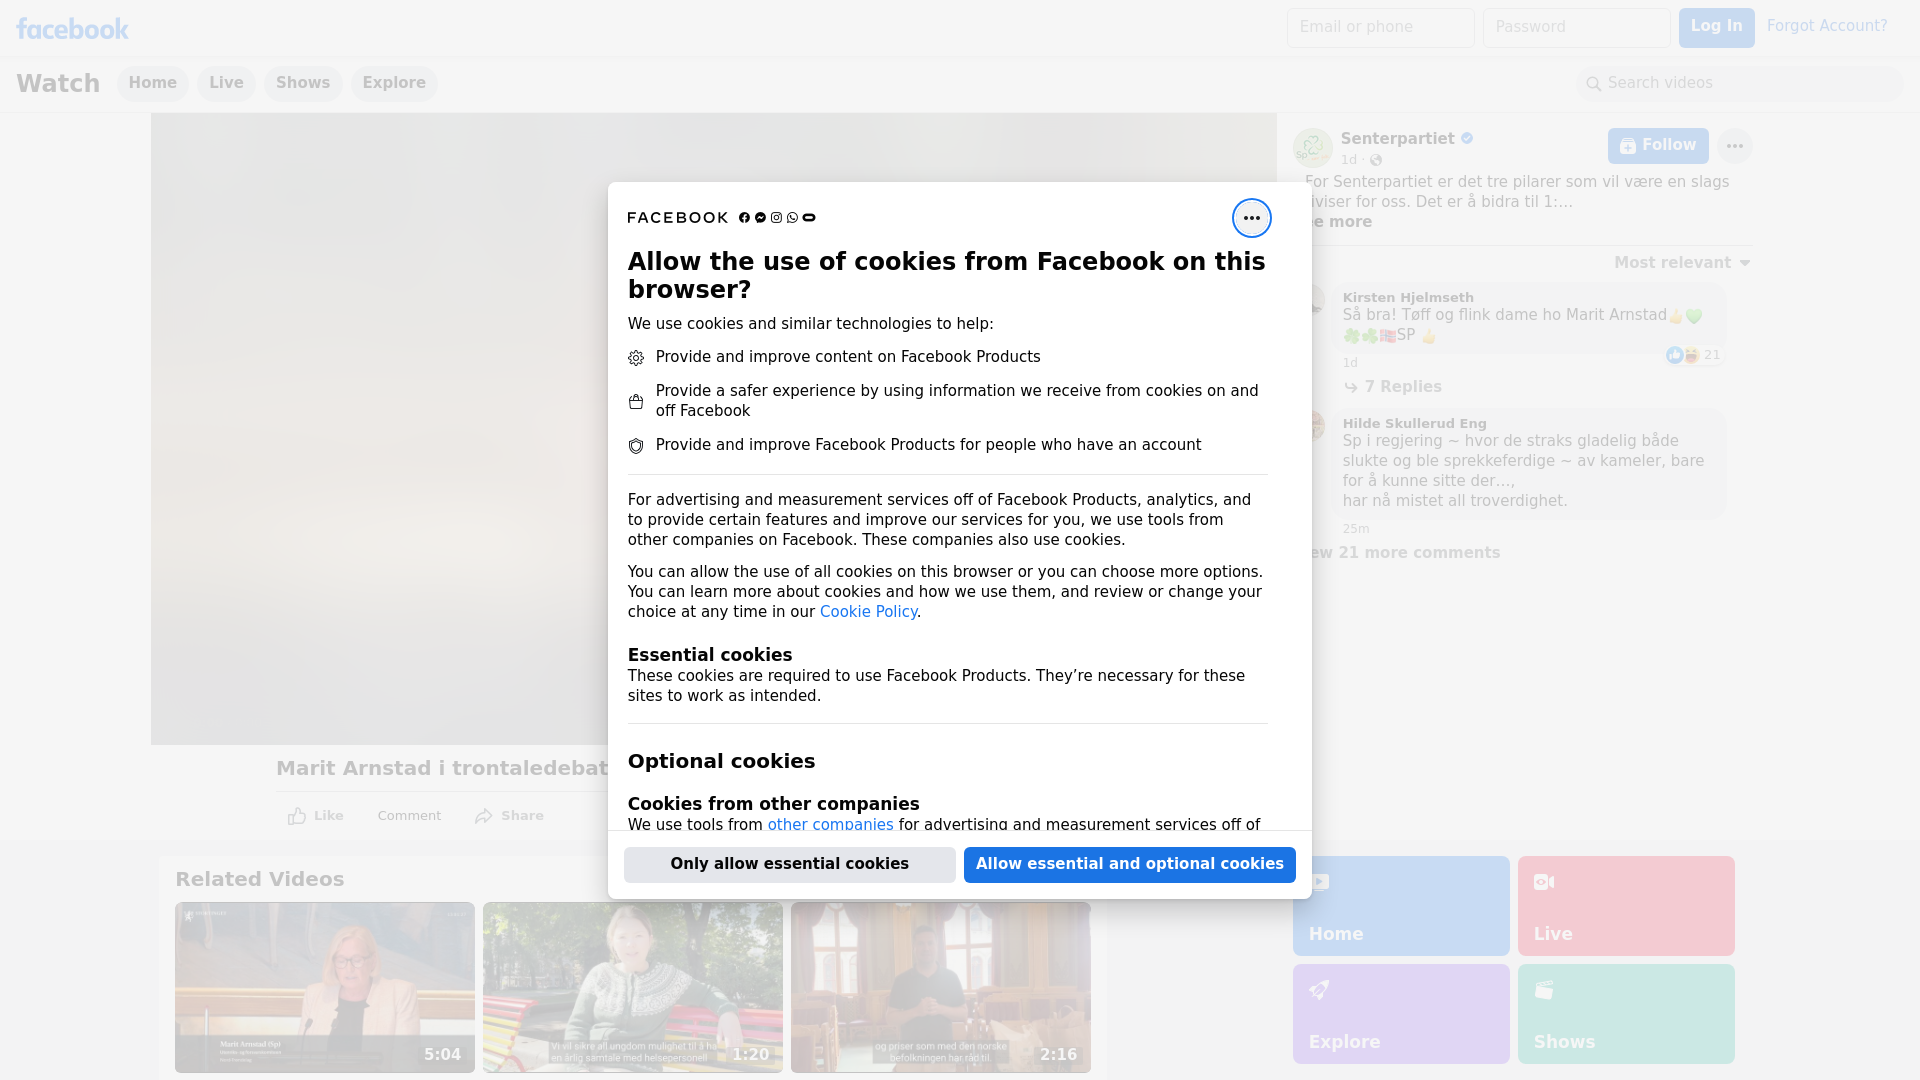Click the public globe icon under Senterpartiet
Screen dimensions: 1920x1080
(x=1376, y=160)
